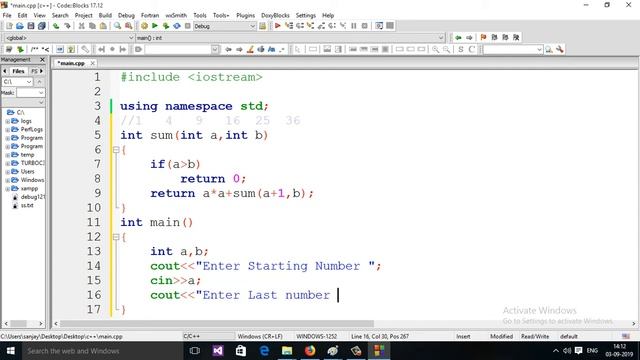Go up one directory level button
The height and width of the screenshot is (360, 640).
[x=40, y=82]
